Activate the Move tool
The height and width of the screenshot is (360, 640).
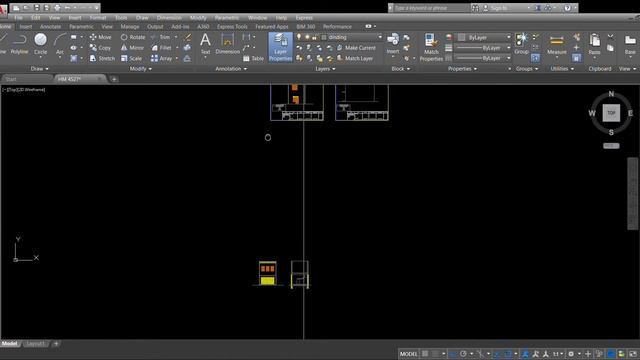point(100,37)
